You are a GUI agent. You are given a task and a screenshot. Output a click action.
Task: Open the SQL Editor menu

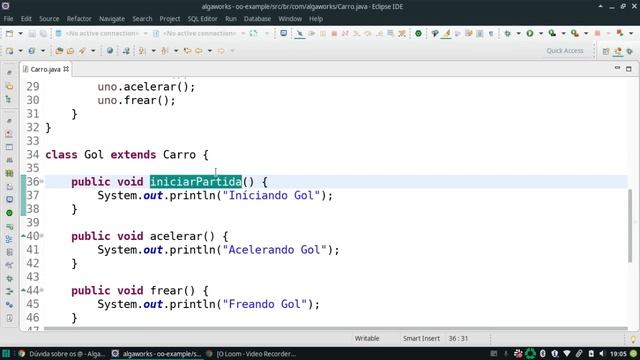point(202,19)
